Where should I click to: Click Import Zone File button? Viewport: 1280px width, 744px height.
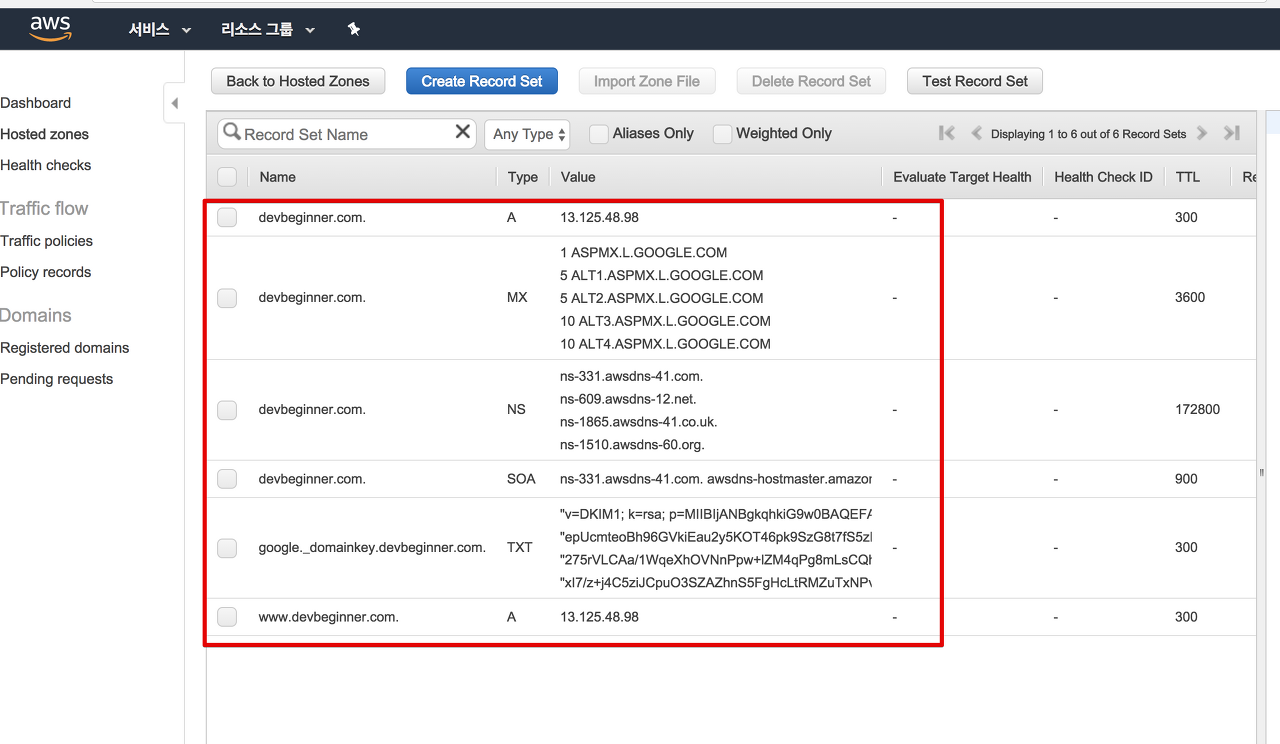tap(647, 81)
